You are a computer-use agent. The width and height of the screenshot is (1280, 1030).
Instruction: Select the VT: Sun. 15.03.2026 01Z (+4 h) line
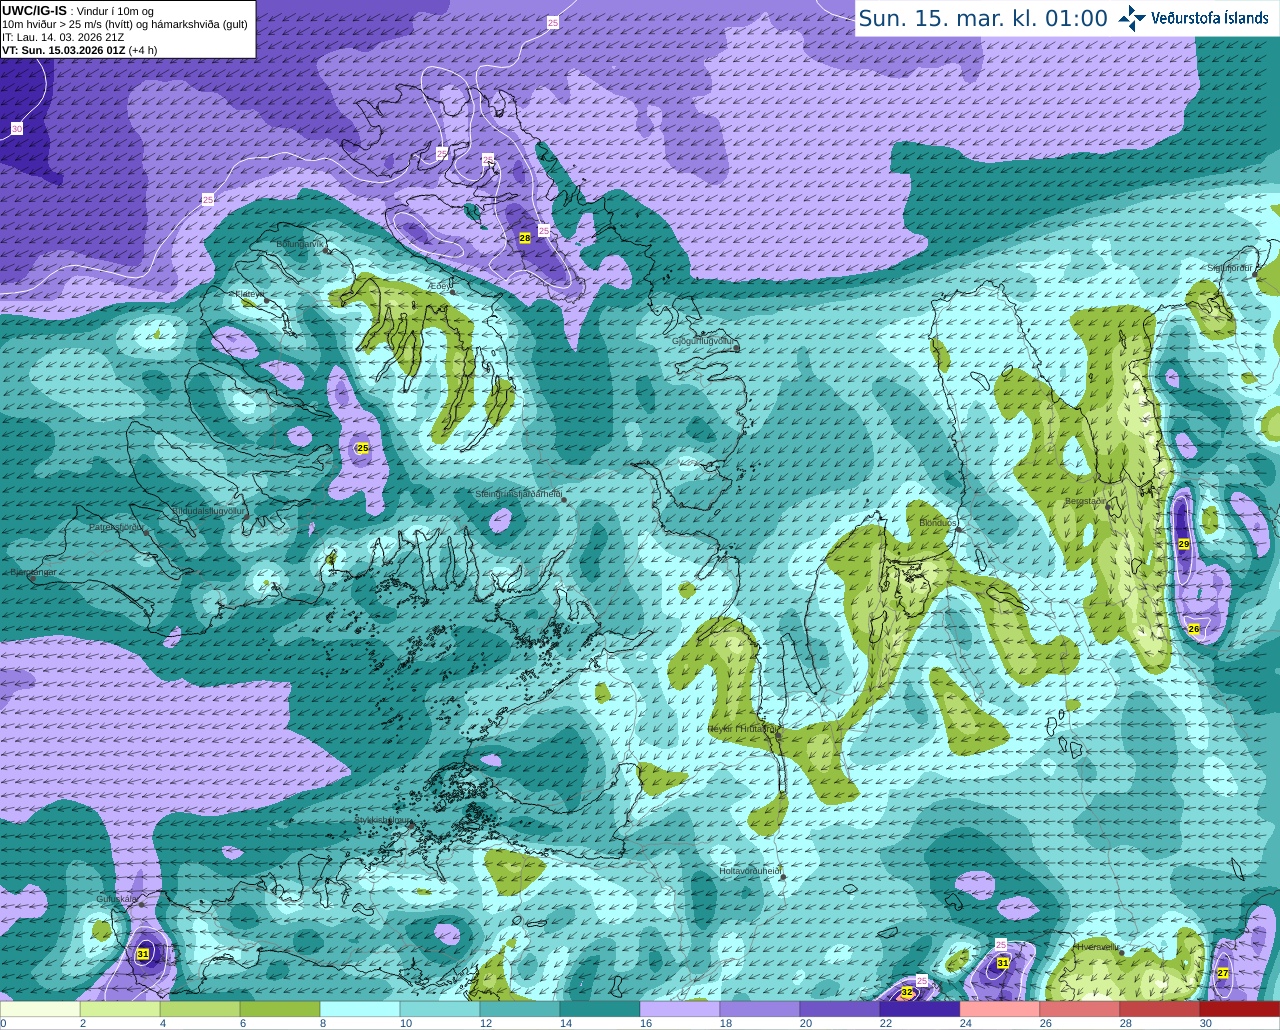pos(80,50)
